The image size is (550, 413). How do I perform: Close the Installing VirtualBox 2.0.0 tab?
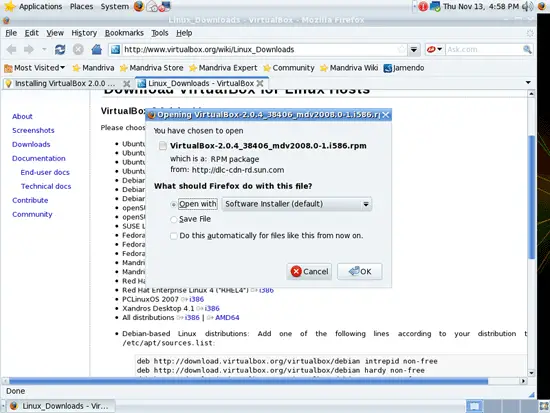(127, 84)
